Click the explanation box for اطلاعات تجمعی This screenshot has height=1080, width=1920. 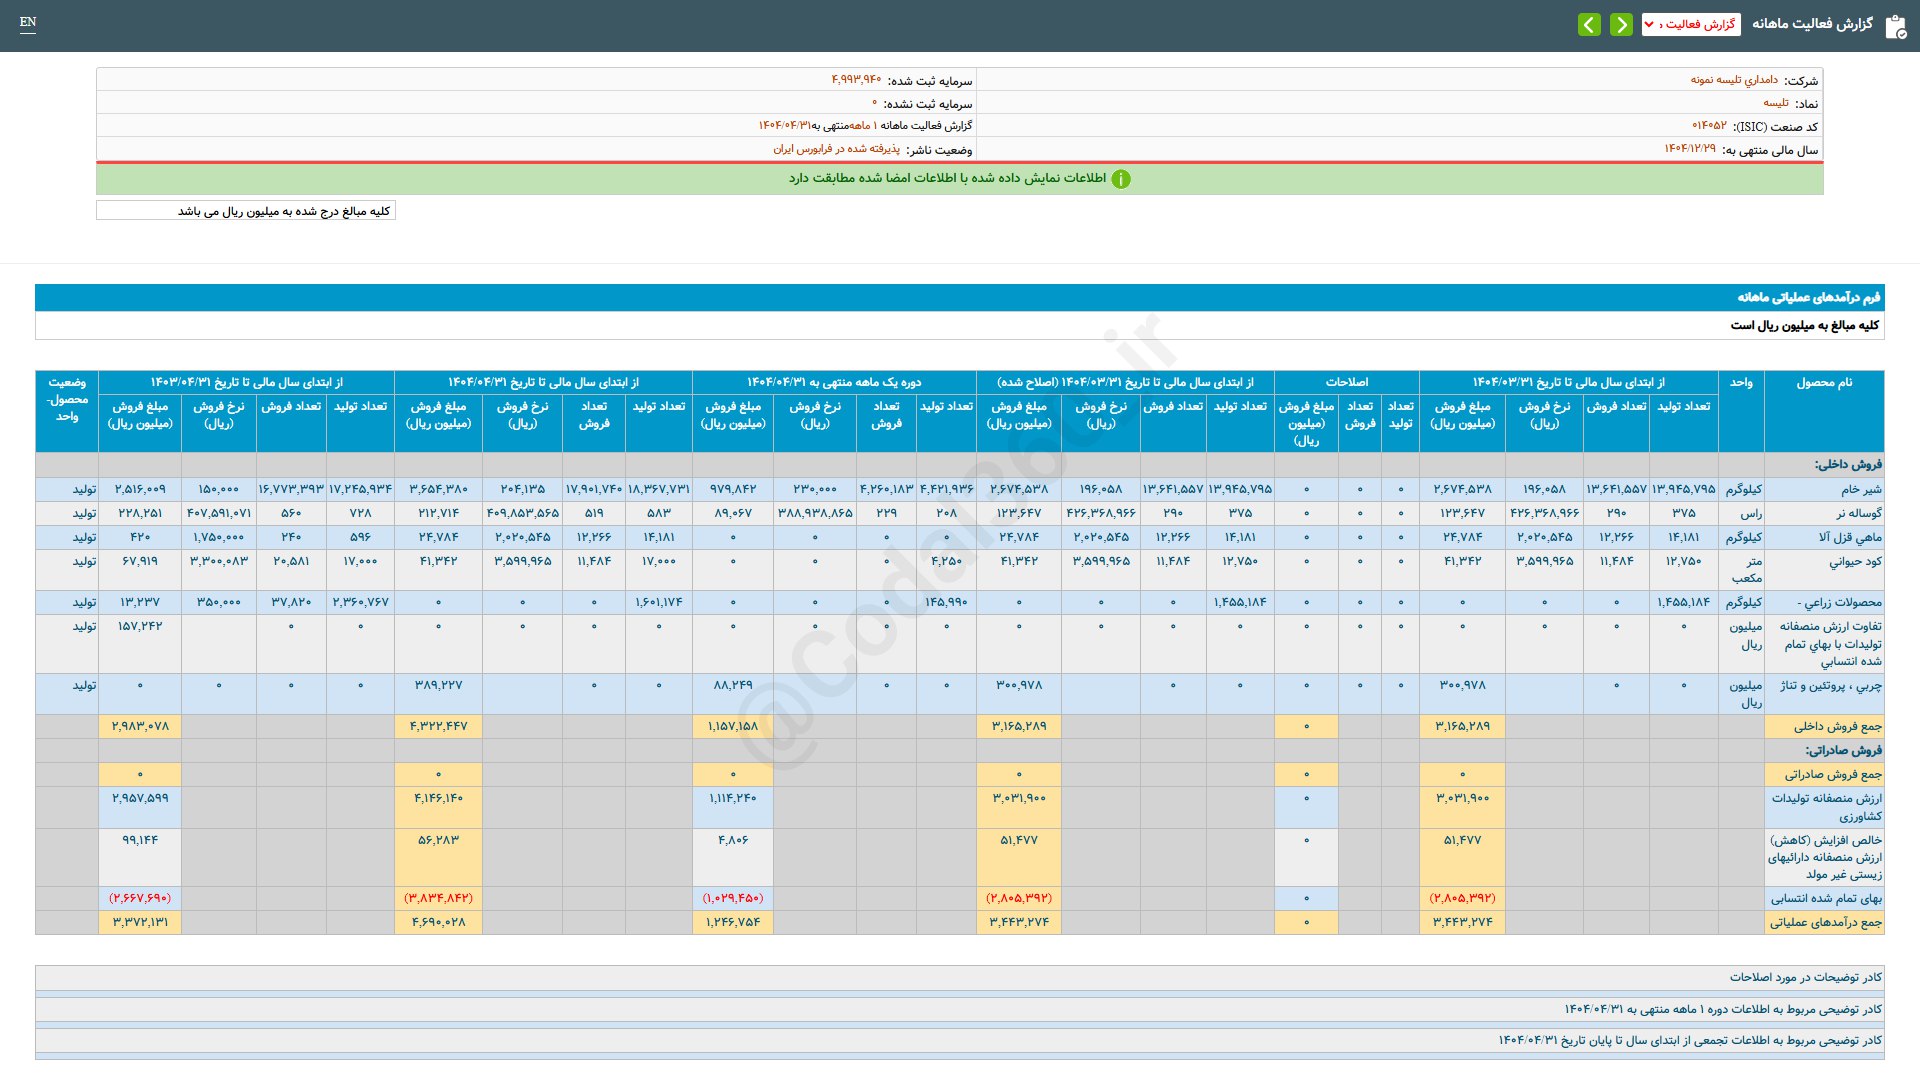tap(960, 1041)
